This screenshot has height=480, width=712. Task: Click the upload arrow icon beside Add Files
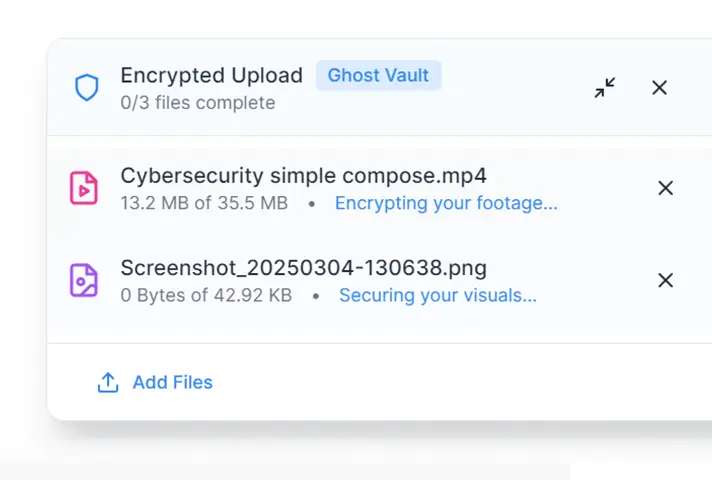pos(108,382)
